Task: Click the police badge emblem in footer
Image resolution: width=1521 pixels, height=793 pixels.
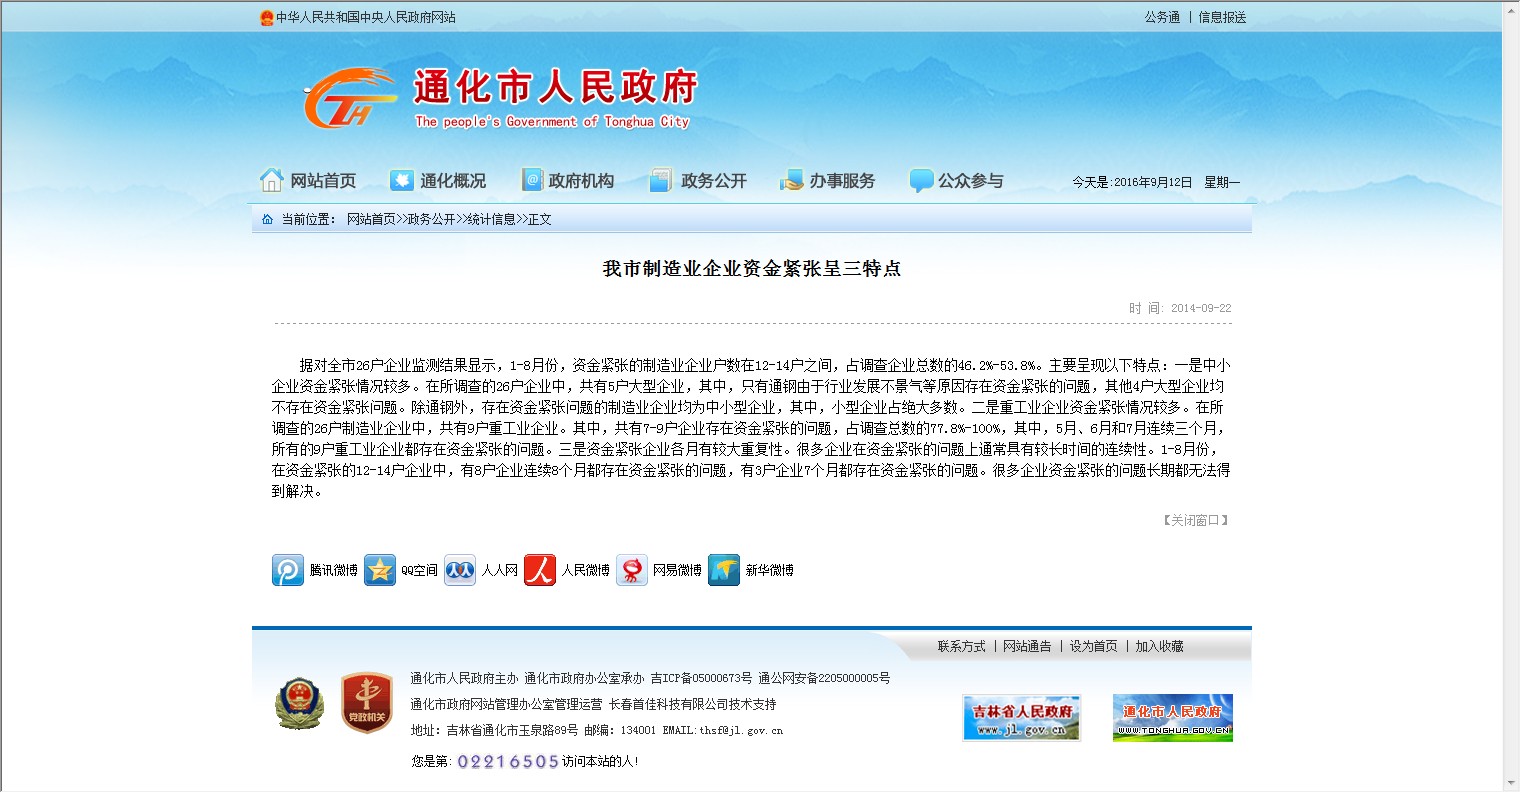Action: pos(299,703)
